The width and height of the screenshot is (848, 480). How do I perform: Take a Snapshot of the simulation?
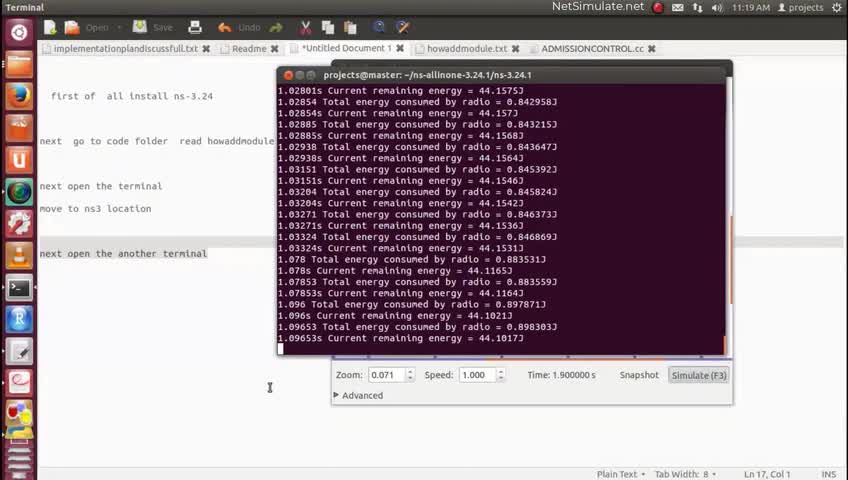[x=639, y=375]
